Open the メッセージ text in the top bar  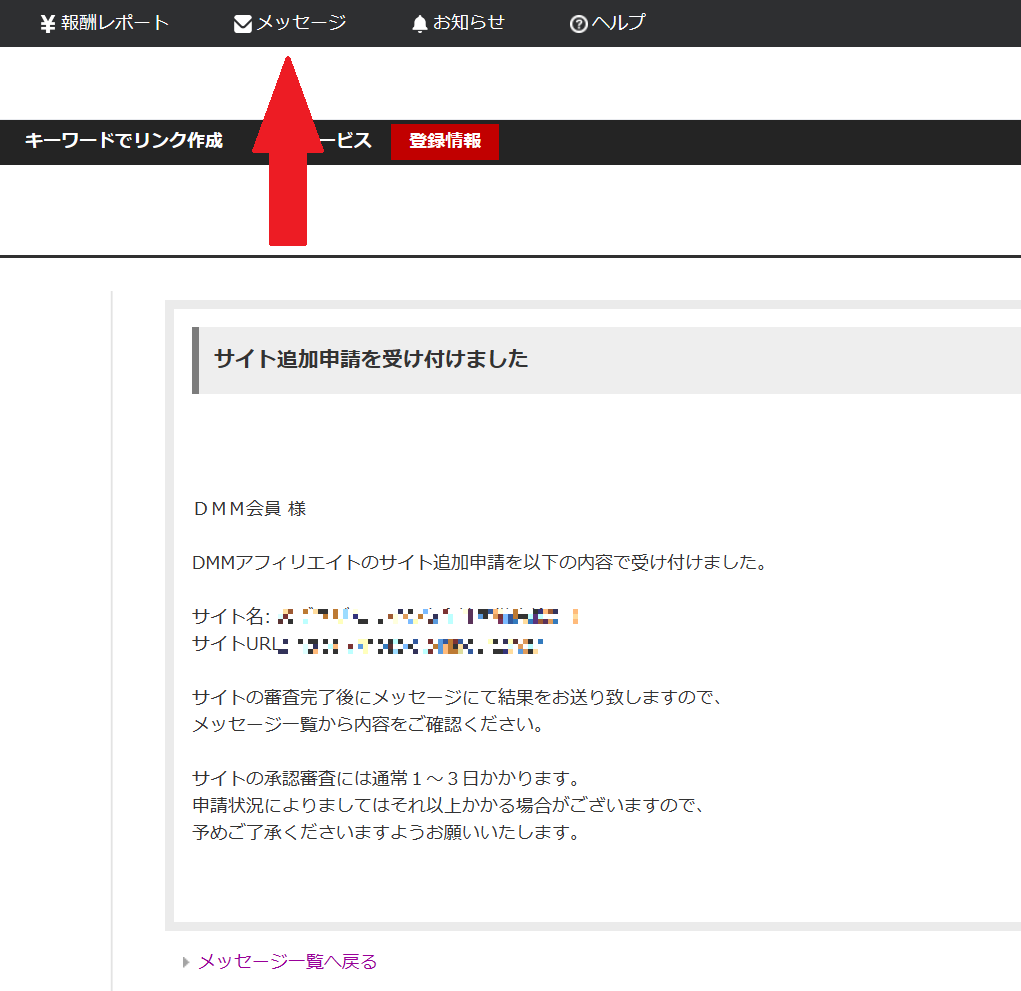pos(301,23)
